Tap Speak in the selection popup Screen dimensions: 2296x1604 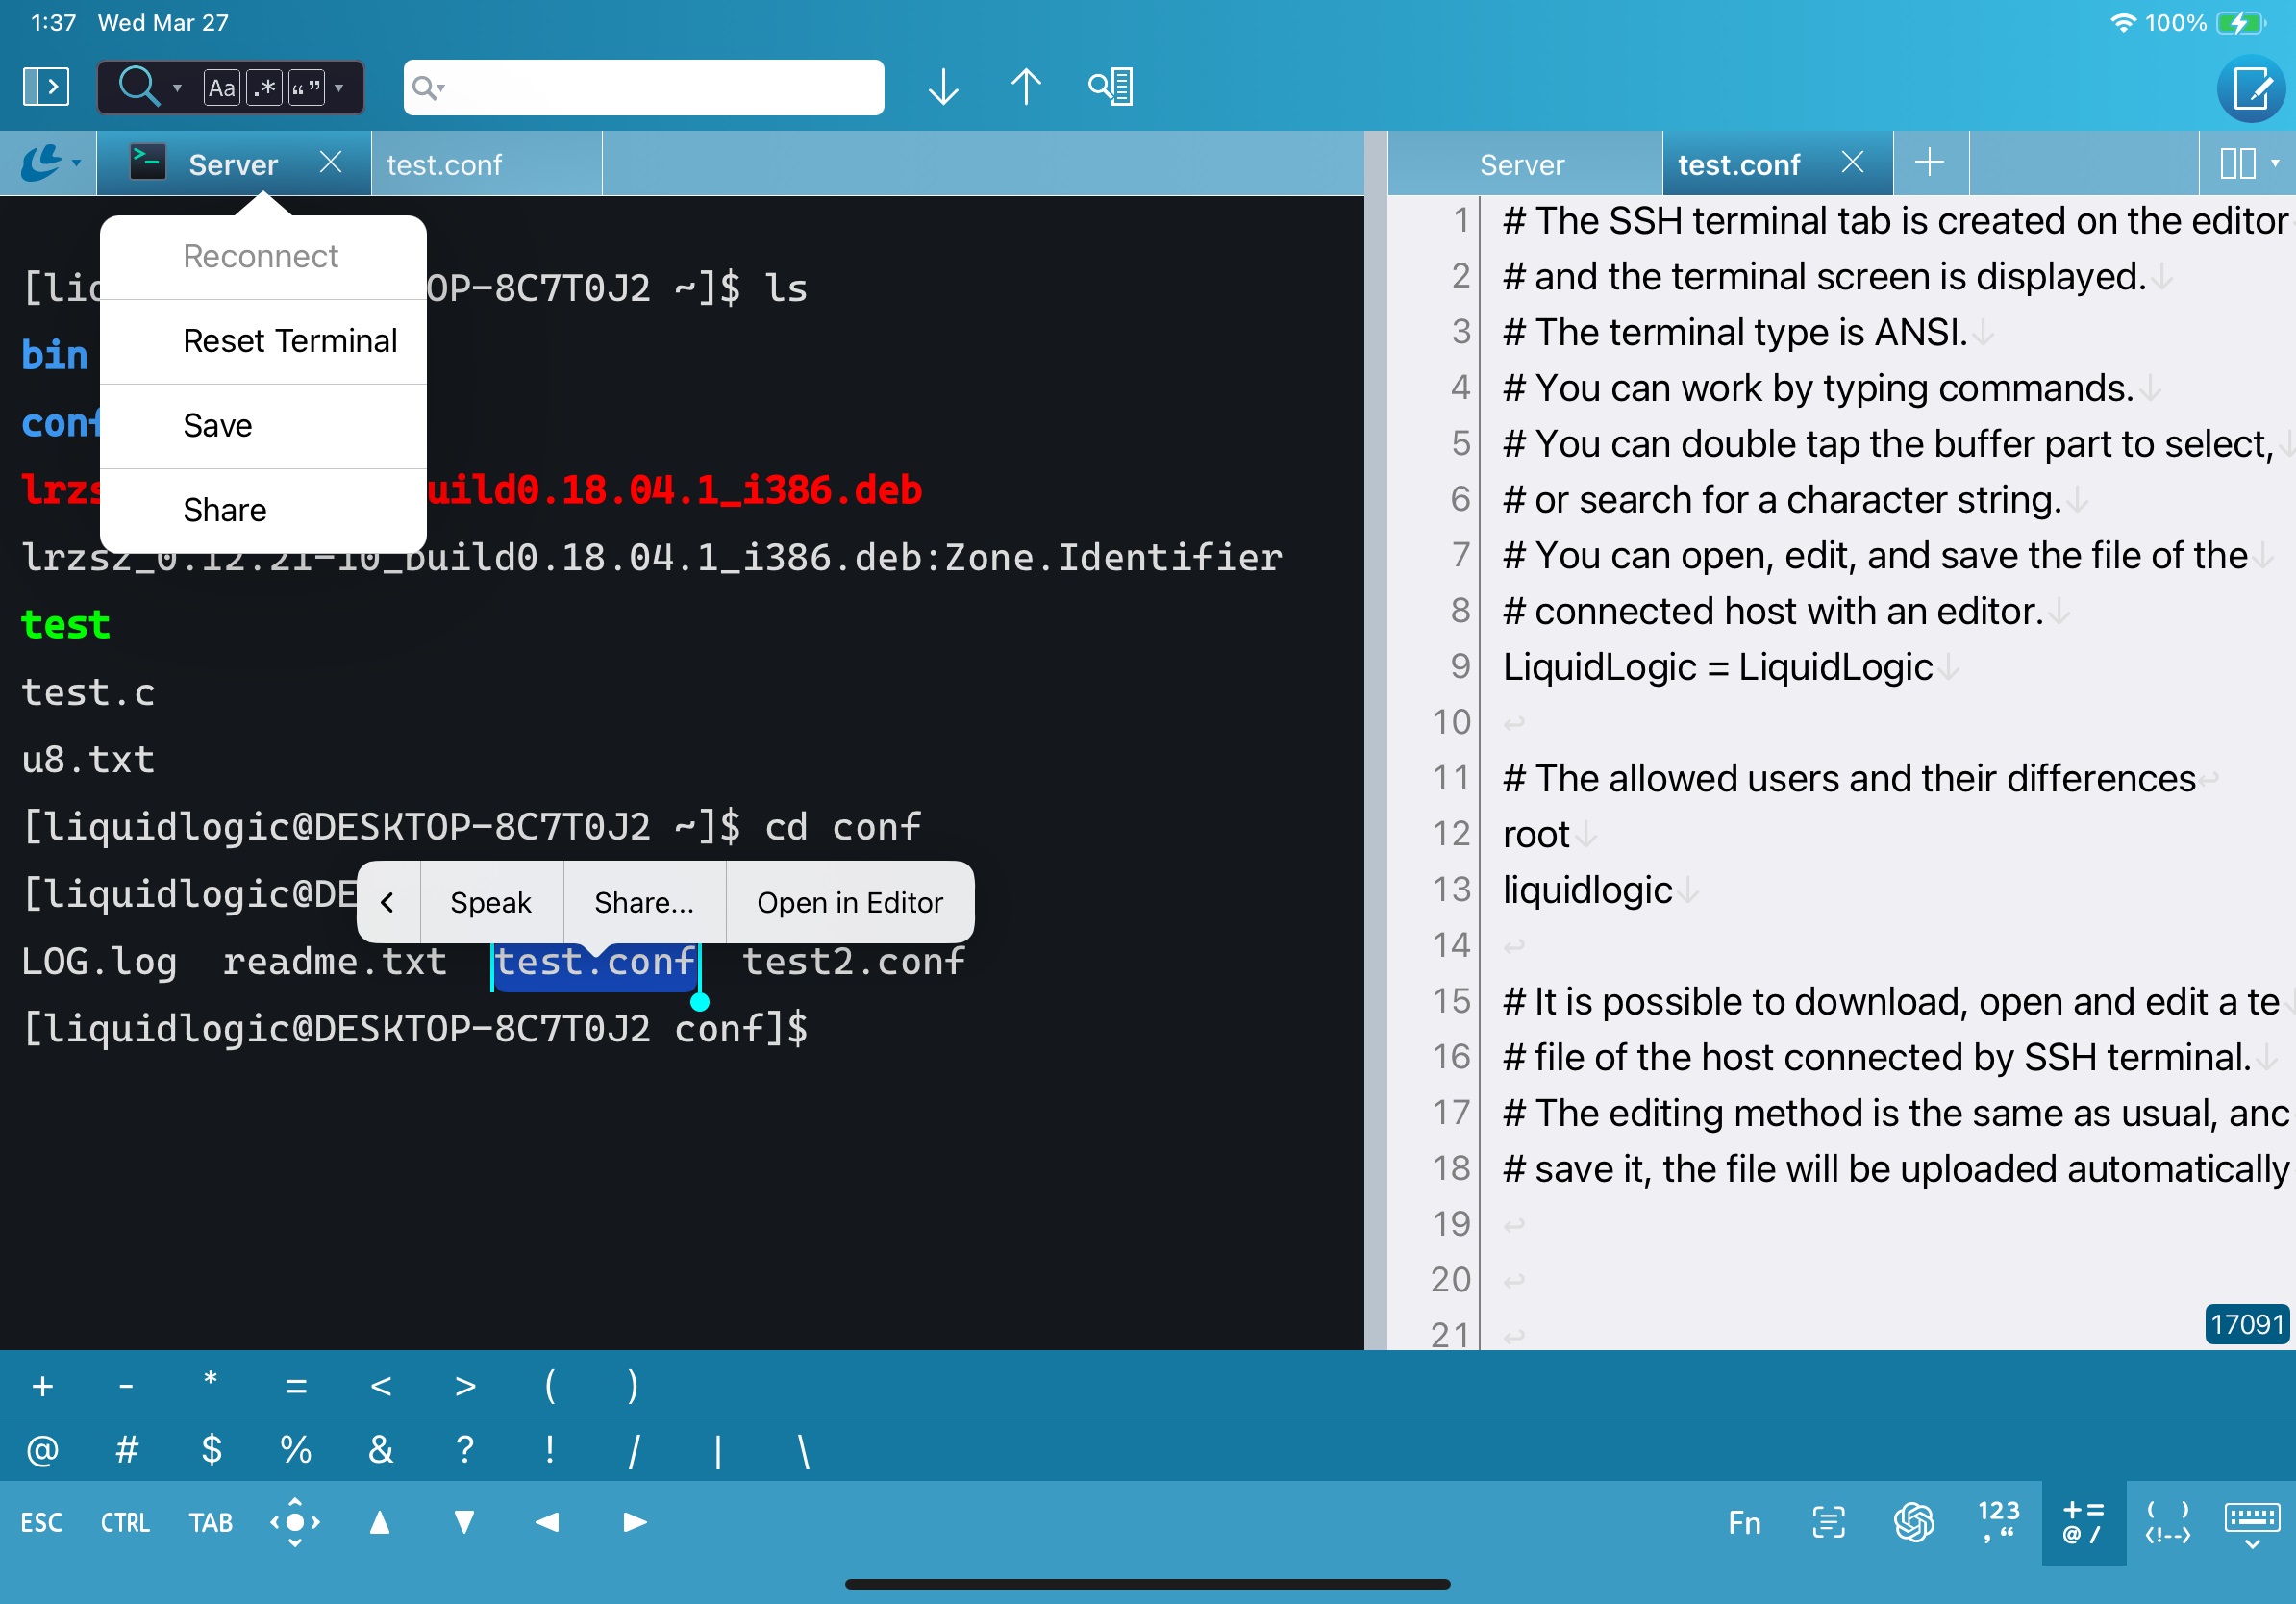490,901
